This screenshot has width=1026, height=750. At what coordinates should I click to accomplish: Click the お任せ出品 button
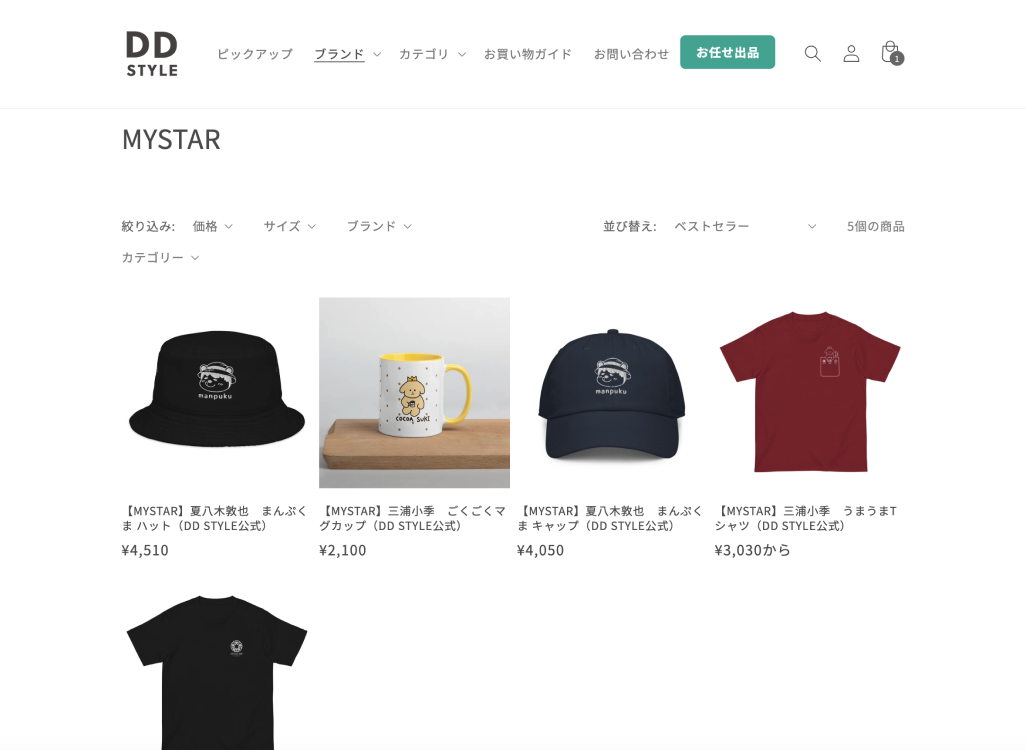coord(728,52)
